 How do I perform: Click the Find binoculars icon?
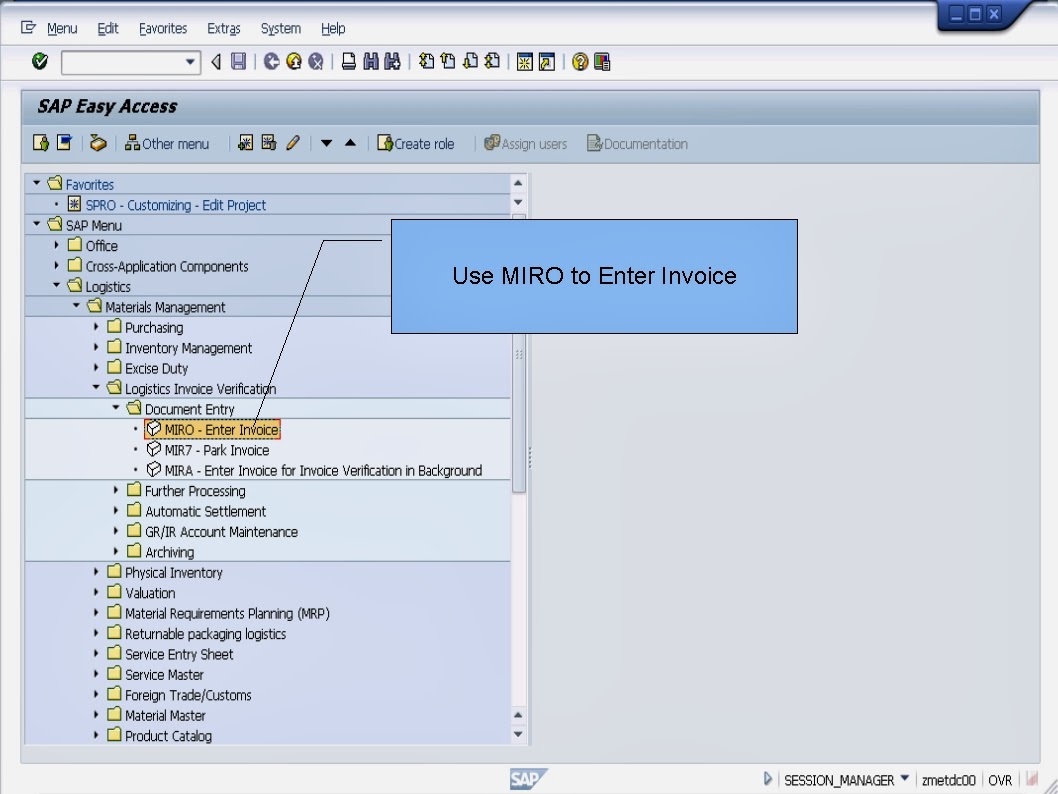(x=370, y=62)
